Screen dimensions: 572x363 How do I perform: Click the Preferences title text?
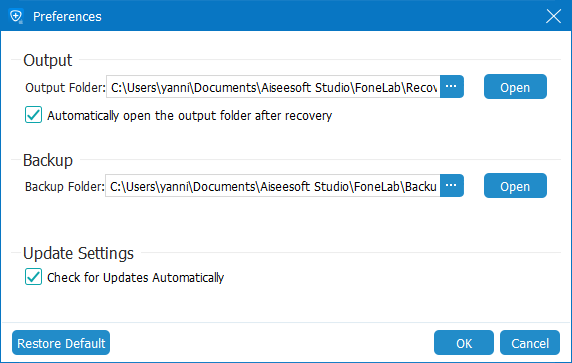click(x=67, y=17)
